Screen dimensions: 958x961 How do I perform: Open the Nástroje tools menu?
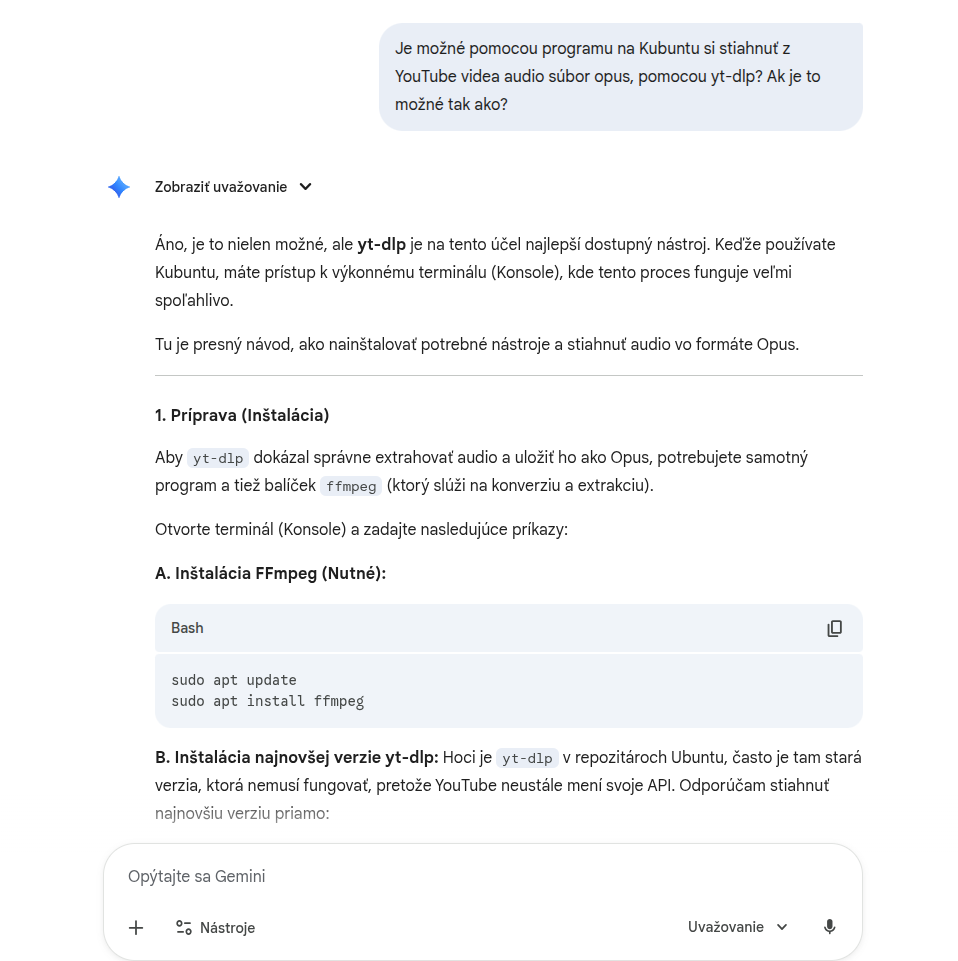[x=215, y=928]
